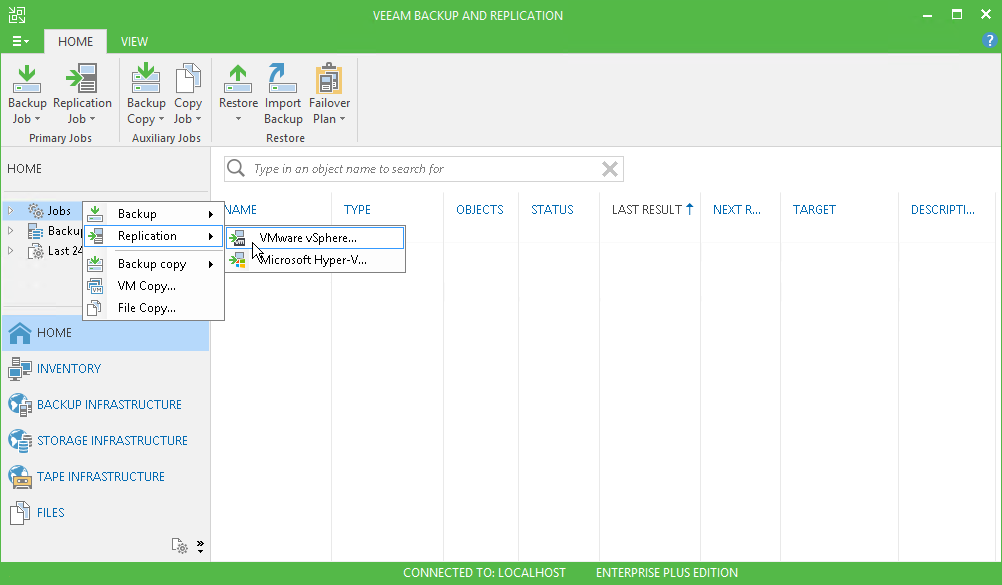This screenshot has width=1002, height=585.
Task: Click the Microsoft Hyper-V Windows icon
Action: click(x=238, y=260)
